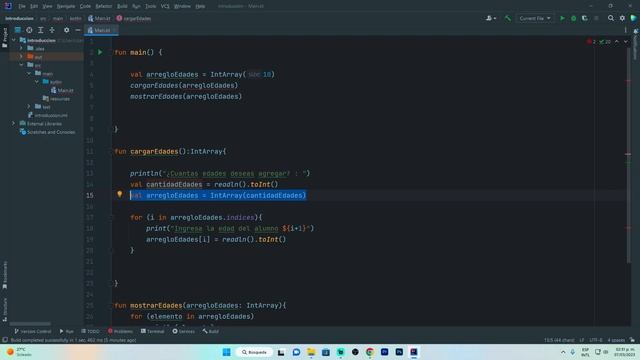Click the red errors count indicator
The image size is (640, 360).
pyautogui.click(x=591, y=42)
